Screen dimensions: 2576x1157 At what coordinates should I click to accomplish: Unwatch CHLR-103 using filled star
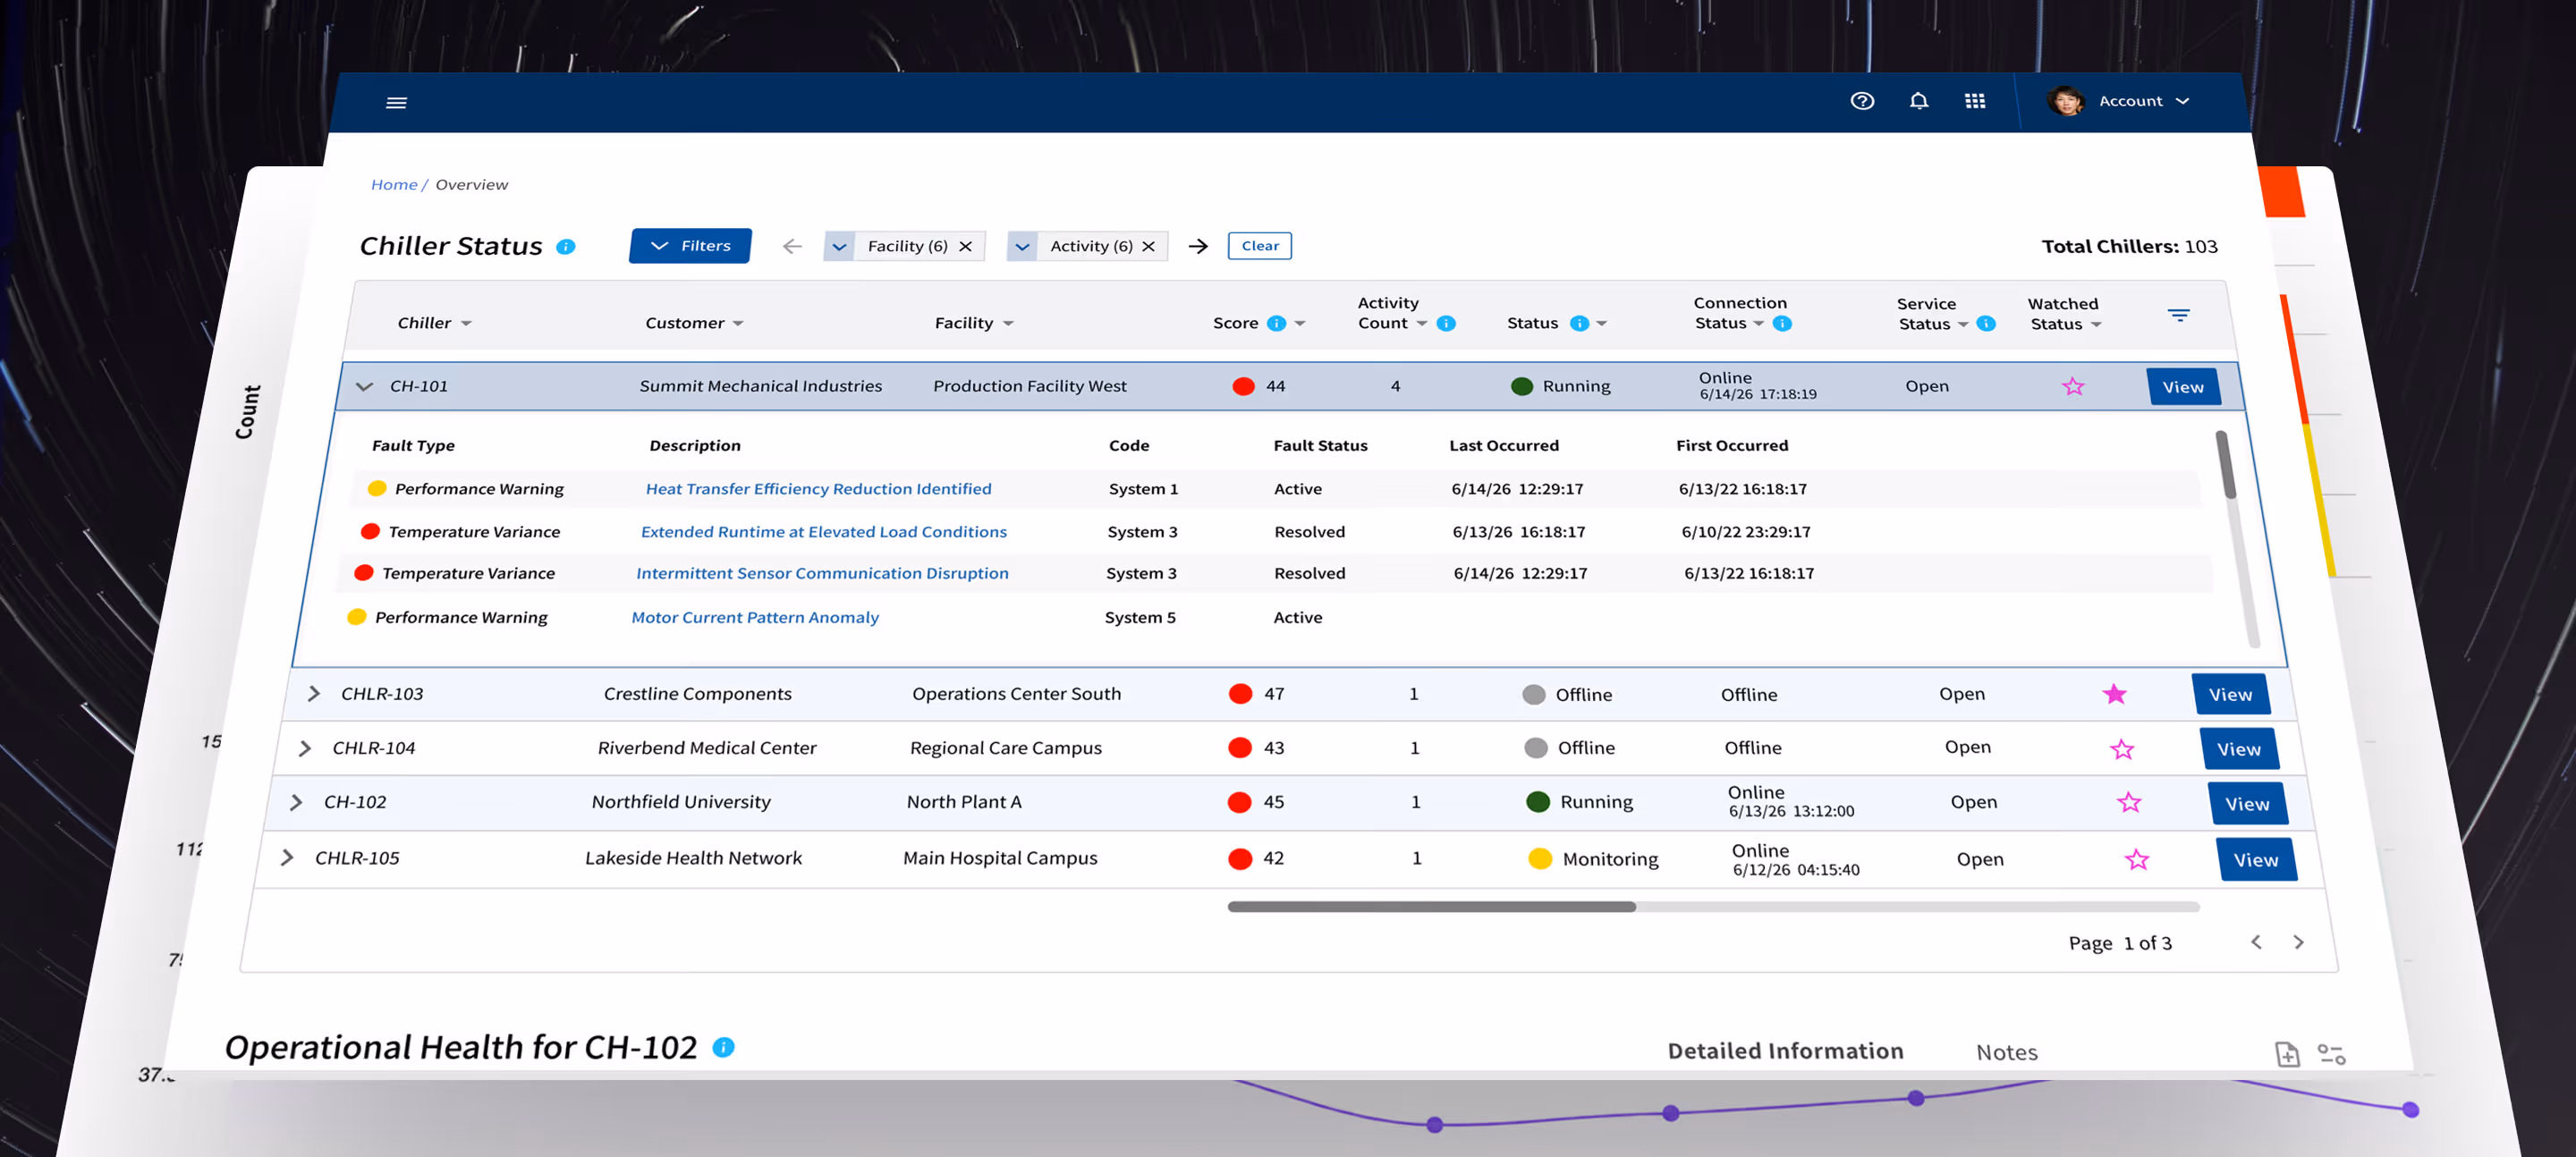2114,694
